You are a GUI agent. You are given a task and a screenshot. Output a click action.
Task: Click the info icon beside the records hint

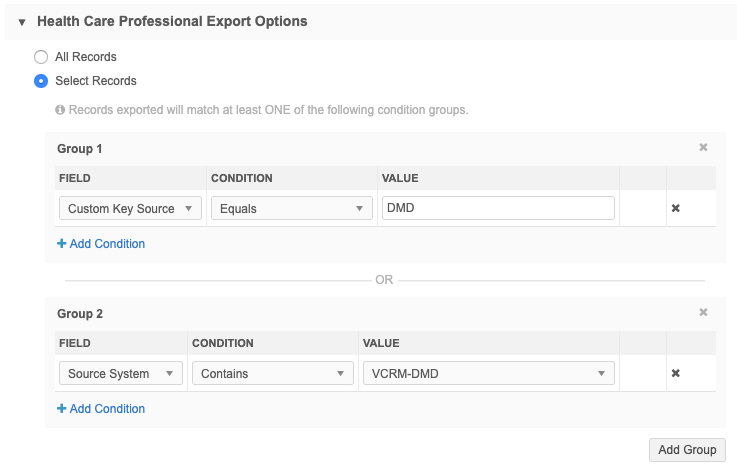[x=60, y=109]
